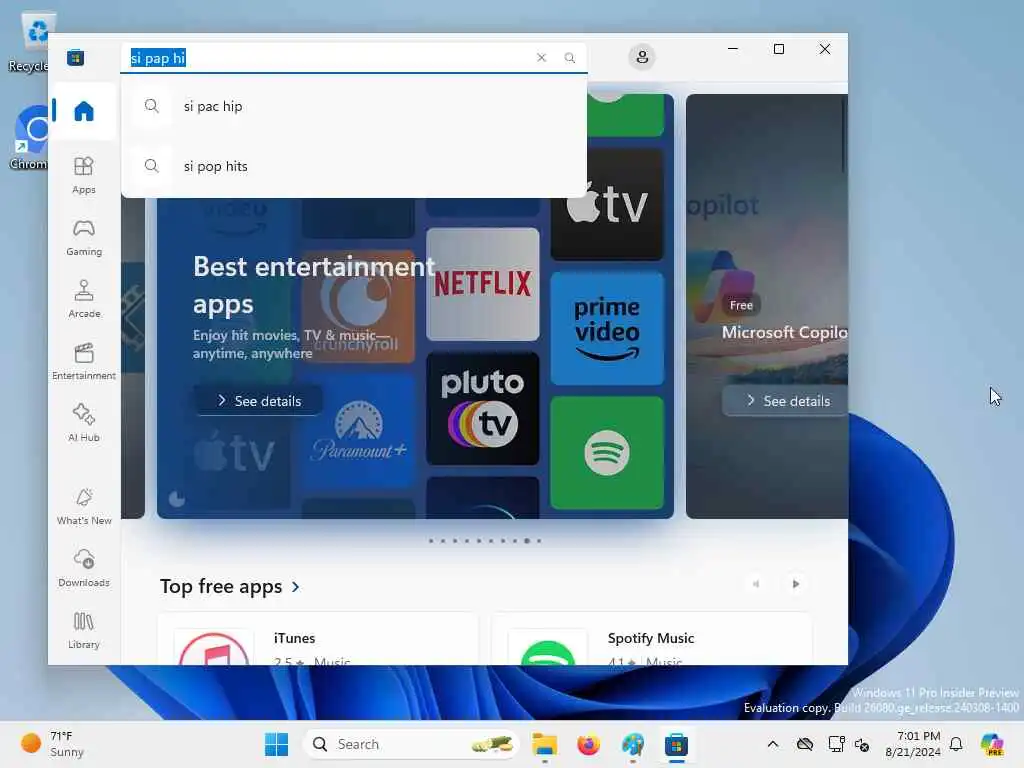The height and width of the screenshot is (768, 1024).
Task: Select the 'si pop hits' suggestion
Action: (x=353, y=166)
